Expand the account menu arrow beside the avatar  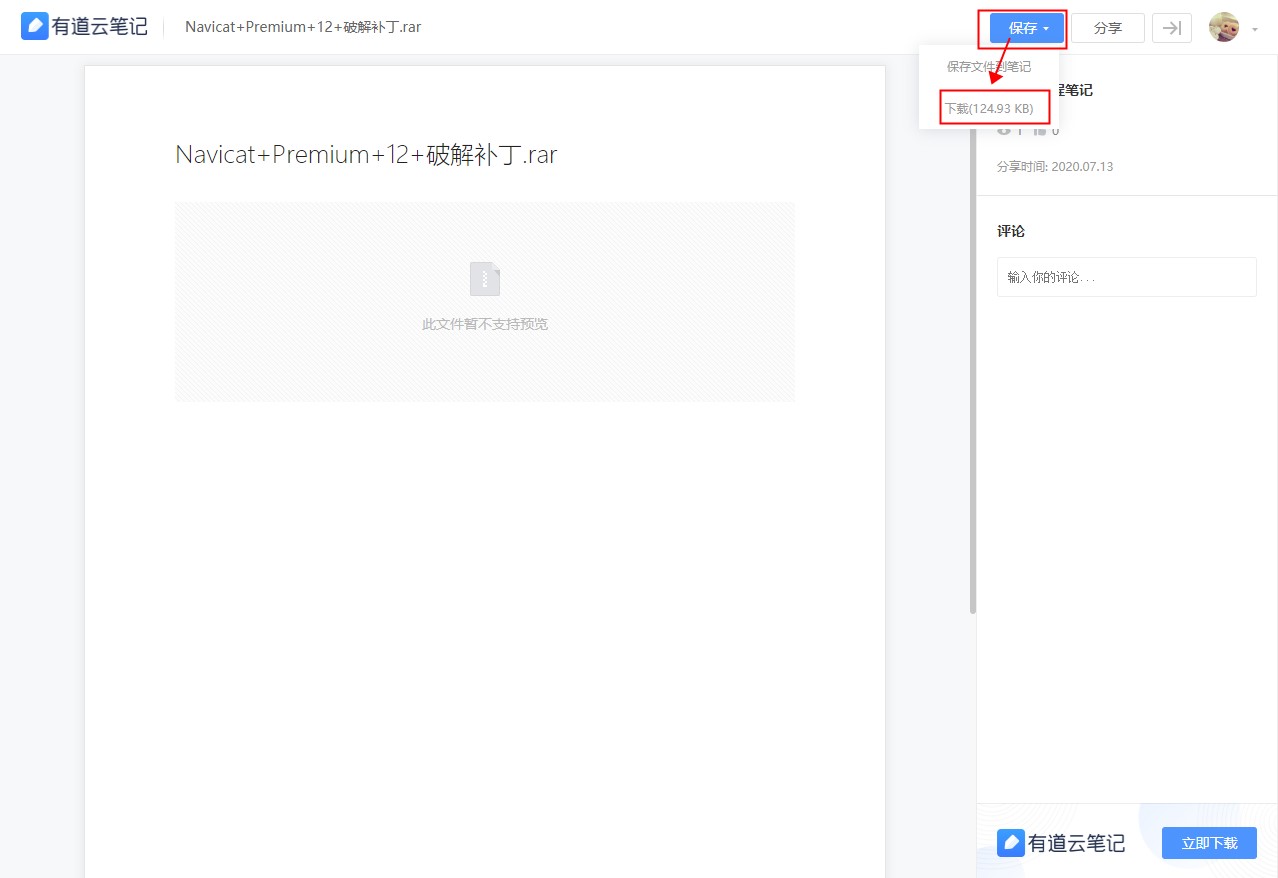1255,30
